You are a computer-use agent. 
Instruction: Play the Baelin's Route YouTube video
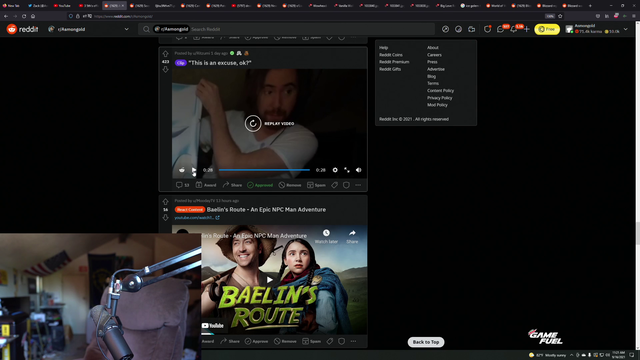269,280
